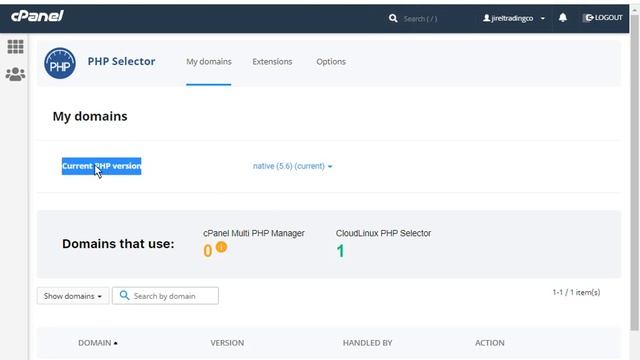This screenshot has width=640, height=360.
Task: Switch to the My domains tab
Action: point(209,62)
